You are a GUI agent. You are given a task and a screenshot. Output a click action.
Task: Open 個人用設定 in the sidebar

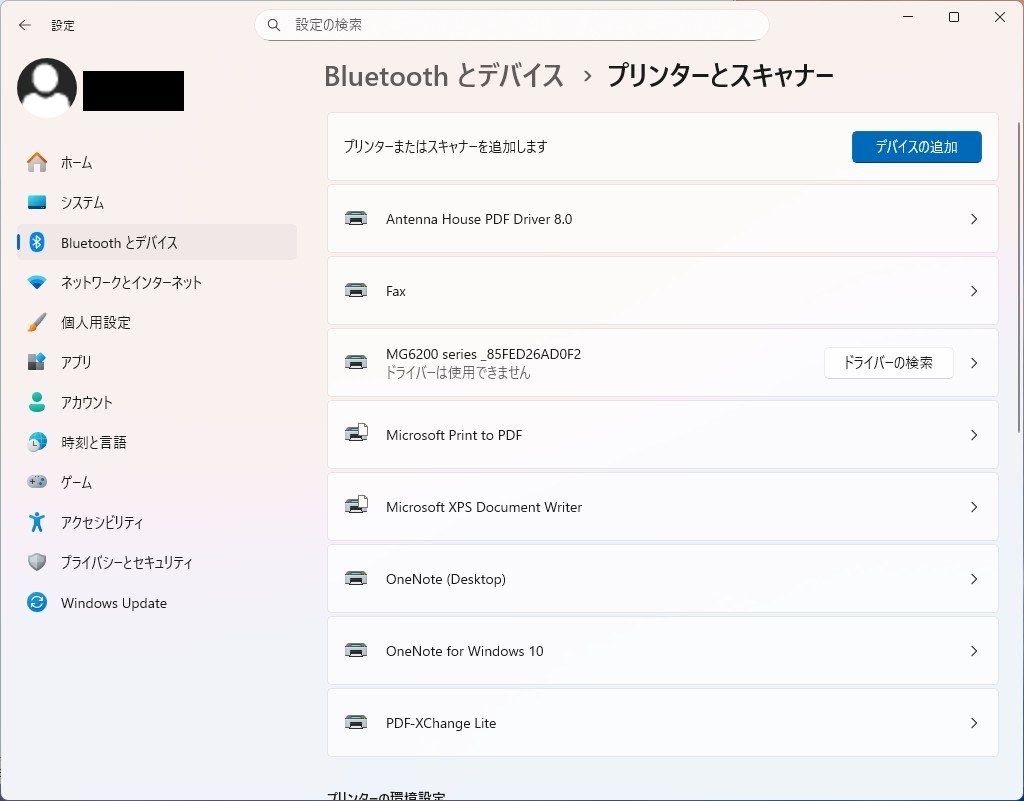pyautogui.click(x=157, y=322)
